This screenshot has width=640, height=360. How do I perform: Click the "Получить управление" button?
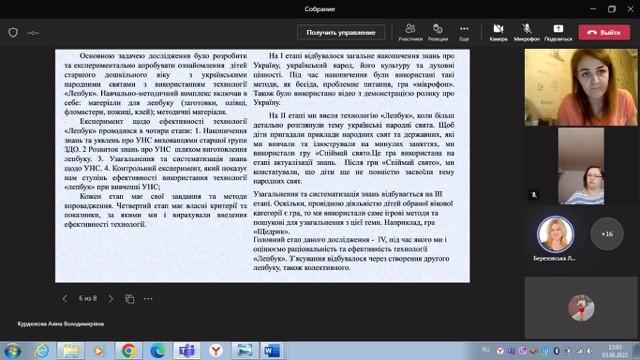(341, 32)
